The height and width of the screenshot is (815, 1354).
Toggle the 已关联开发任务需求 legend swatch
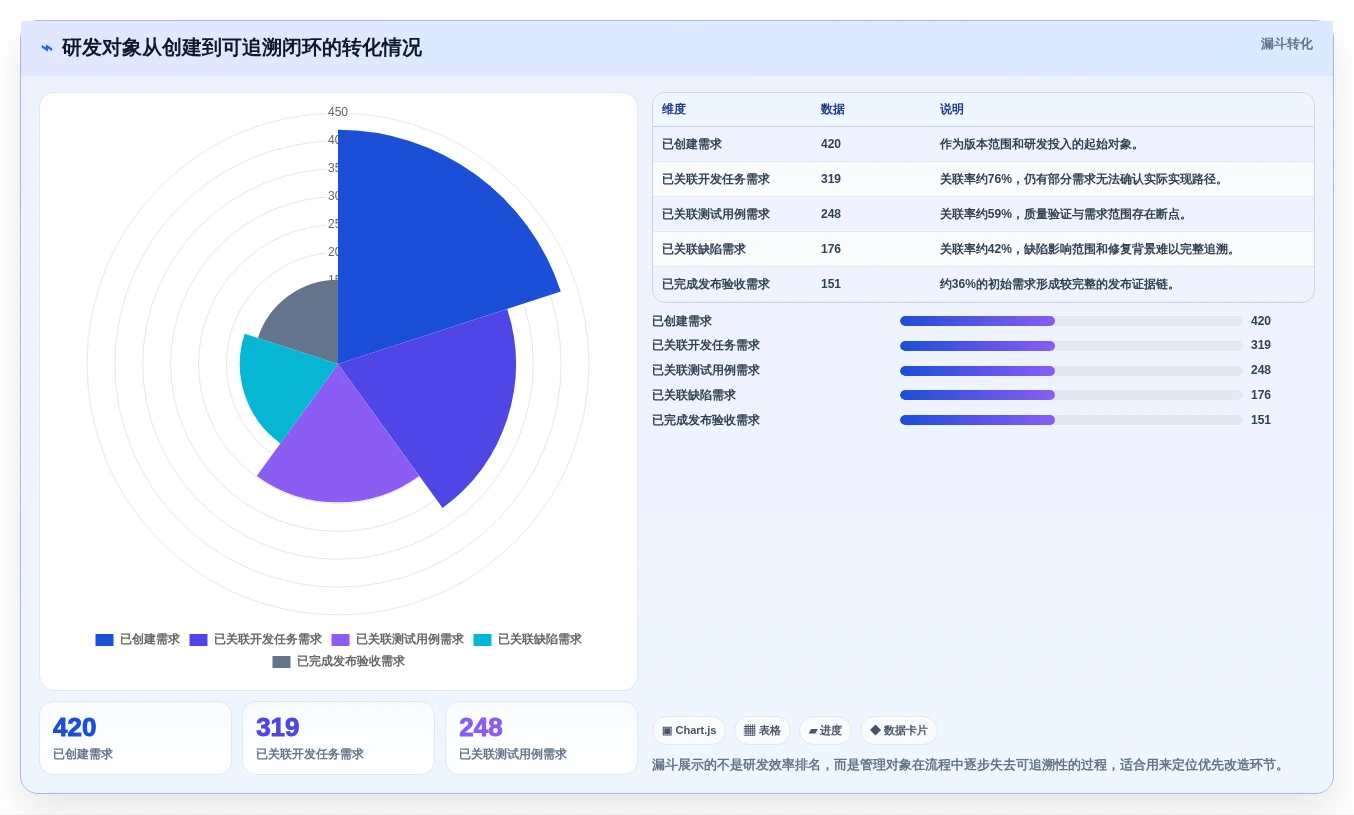tap(198, 640)
